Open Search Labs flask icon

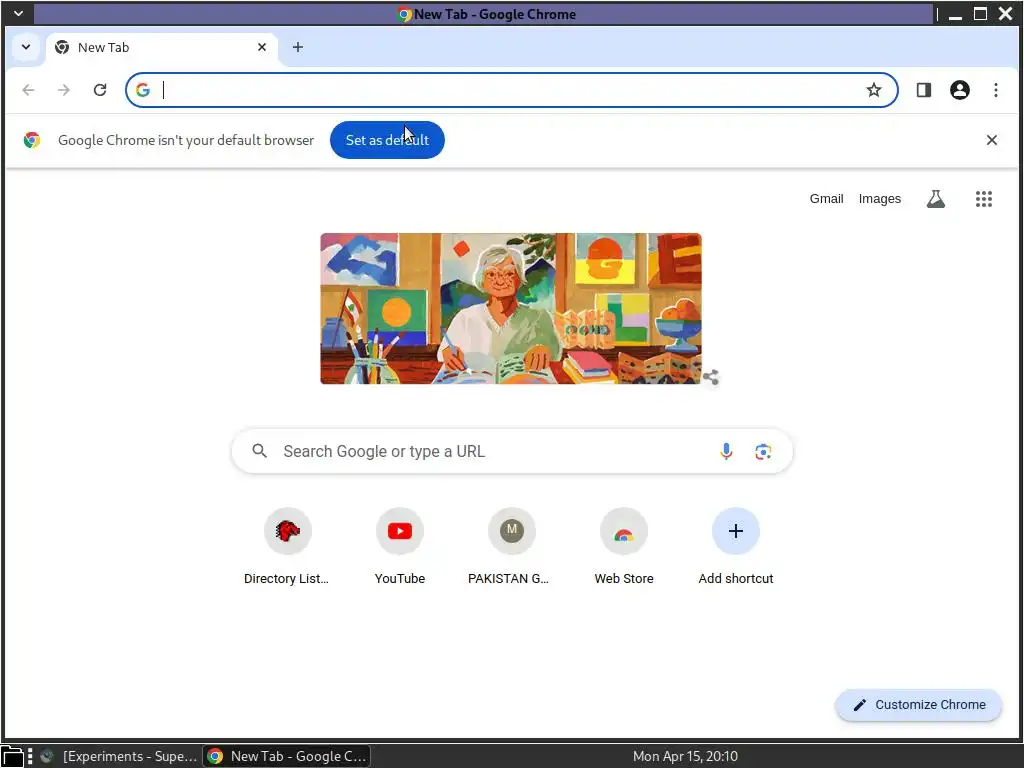pyautogui.click(x=936, y=199)
